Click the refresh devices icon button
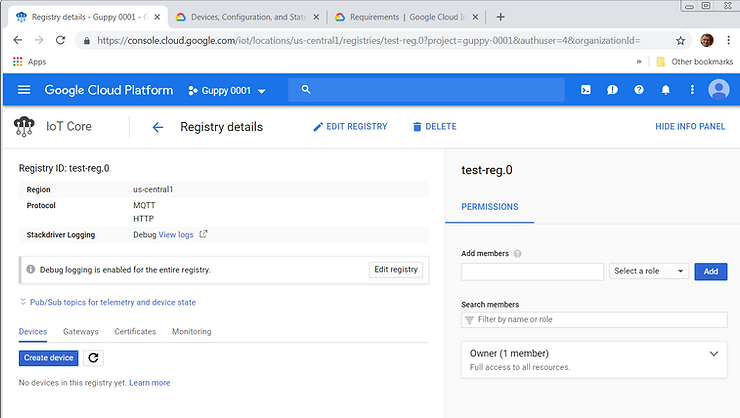The image size is (740, 418). (x=92, y=358)
